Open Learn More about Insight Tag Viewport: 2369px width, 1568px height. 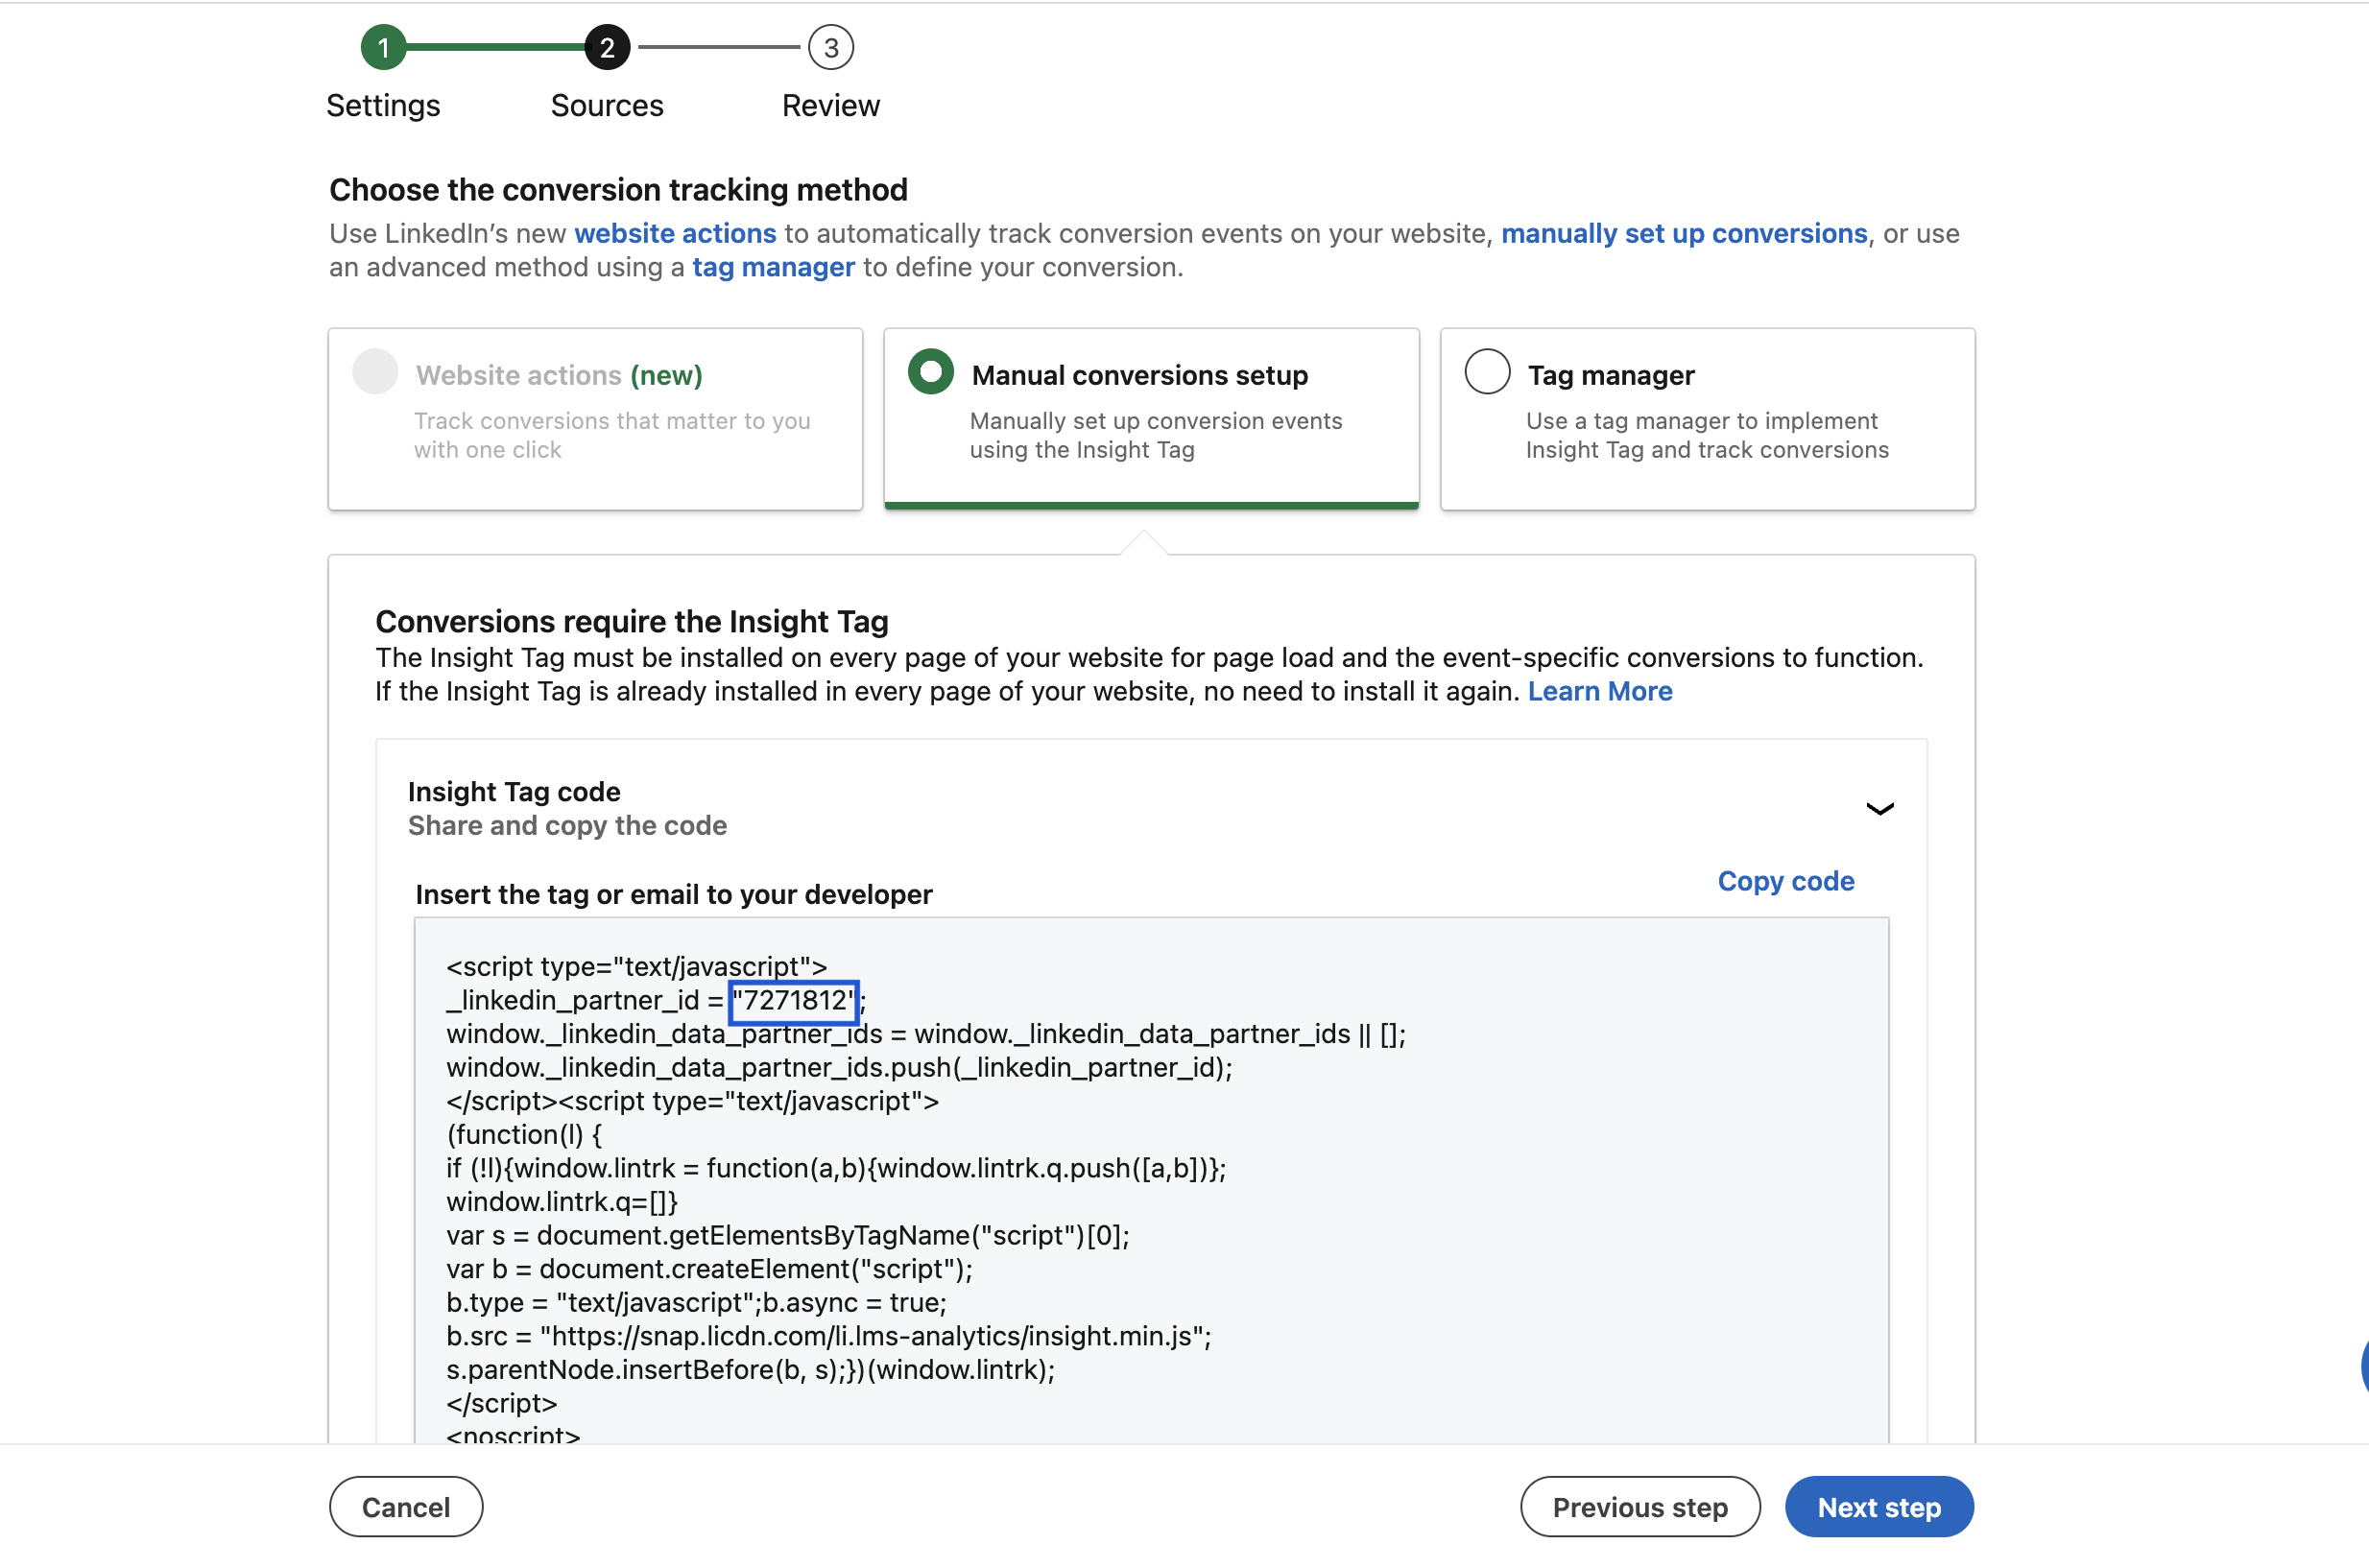click(1600, 691)
